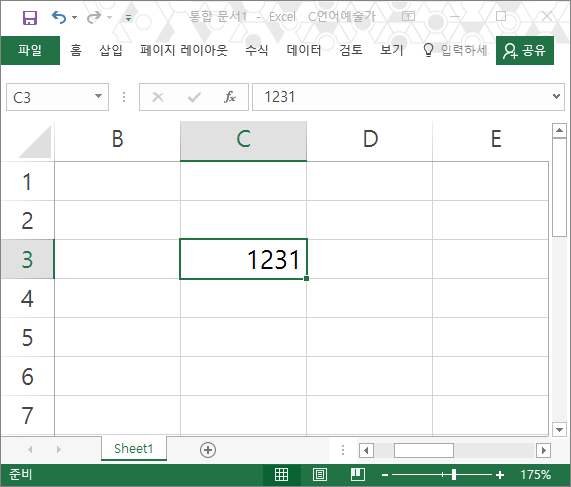This screenshot has width=571, height=487.
Task: Open the 검토 ribbon tab
Action: tap(351, 50)
